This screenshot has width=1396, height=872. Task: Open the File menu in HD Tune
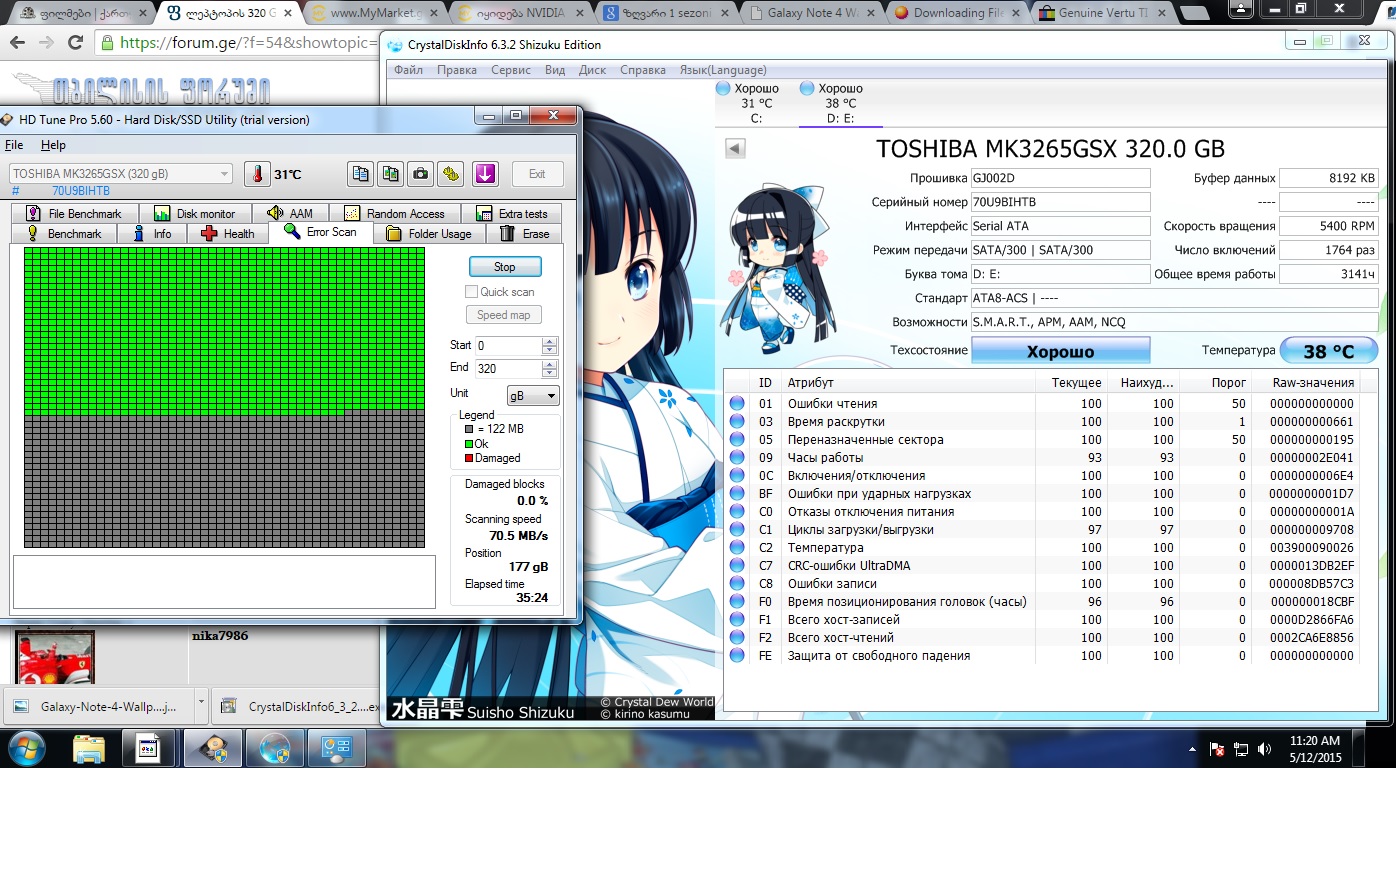tap(14, 145)
